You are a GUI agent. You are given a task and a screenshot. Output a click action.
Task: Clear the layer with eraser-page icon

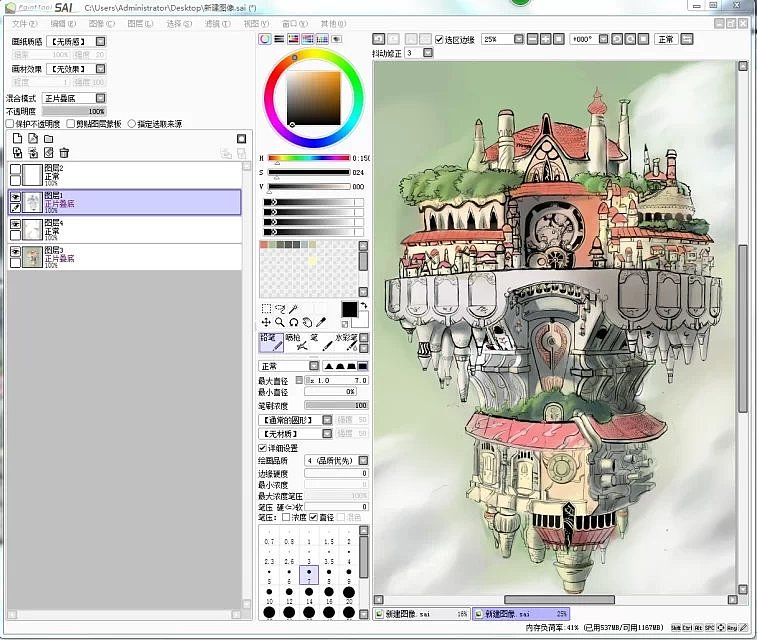coord(48,153)
